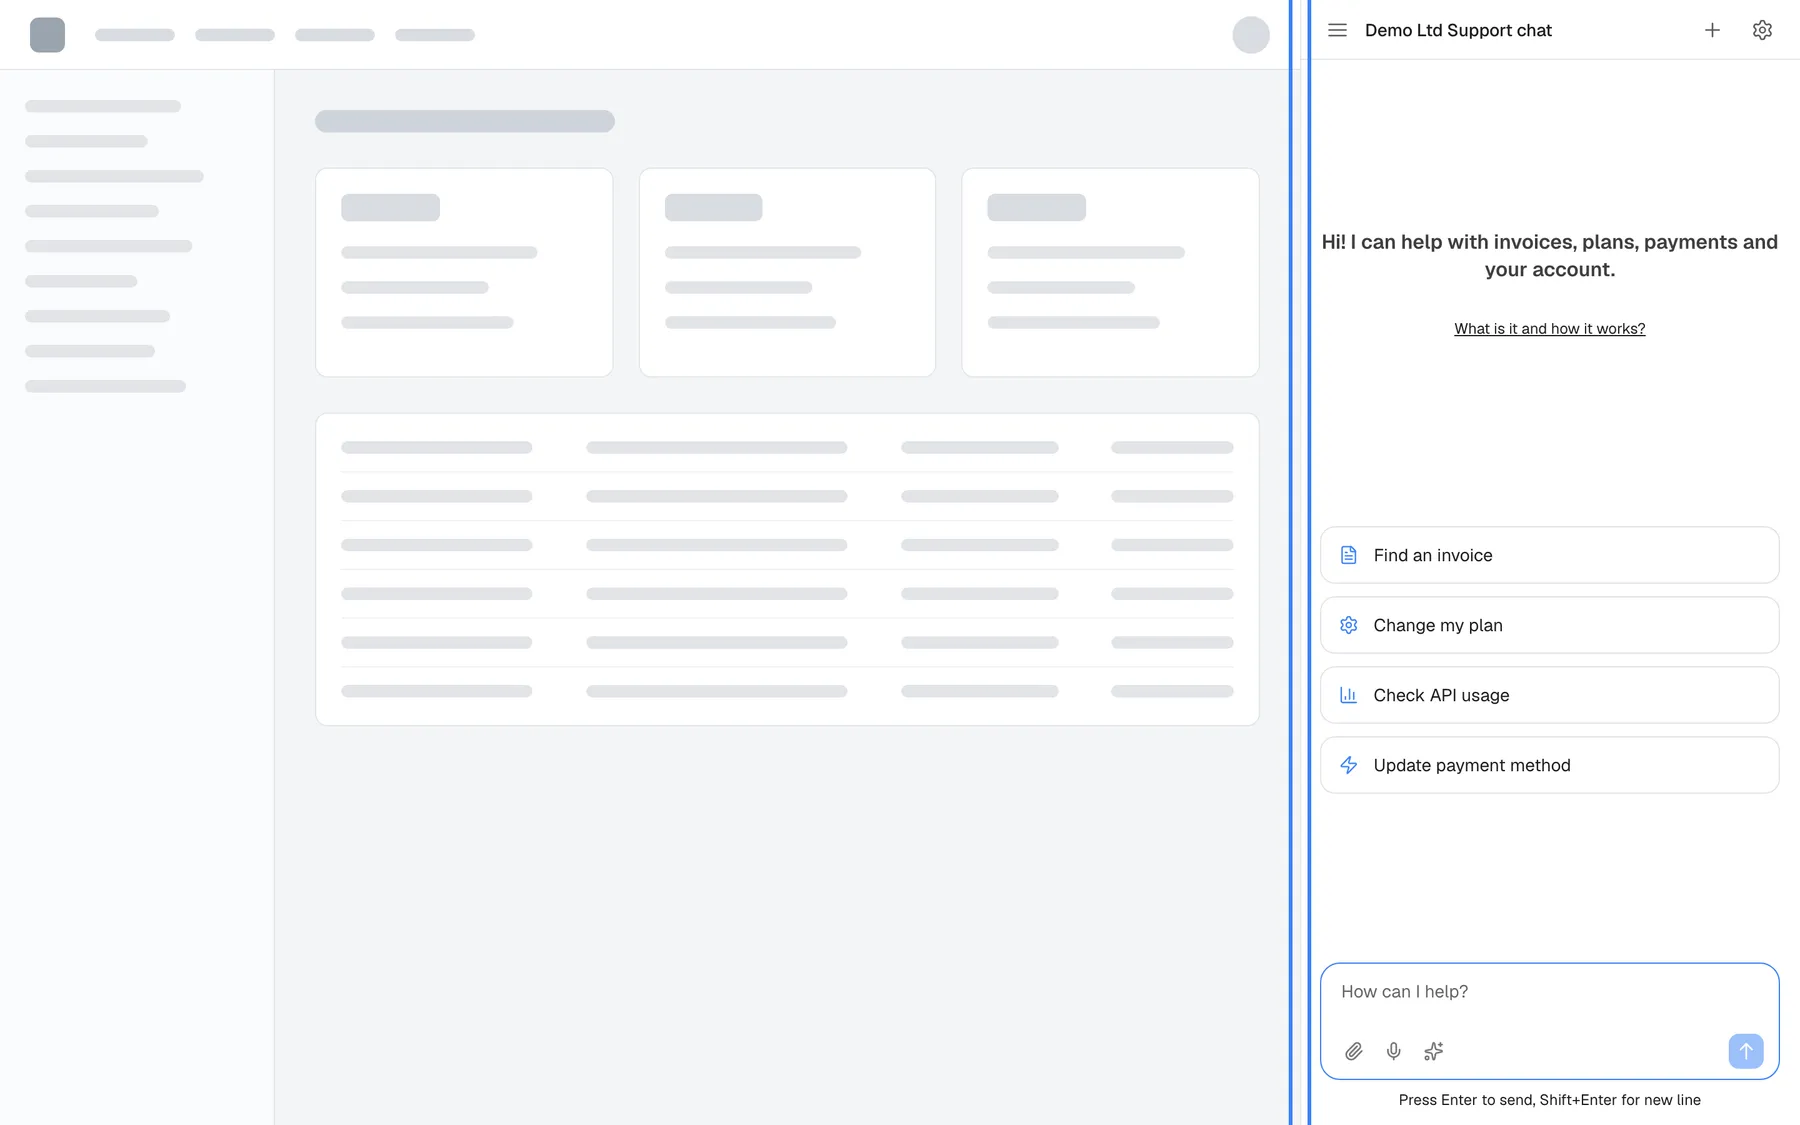The height and width of the screenshot is (1125, 1800).
Task: Open the chat hamburger menu
Action: pos(1337,30)
